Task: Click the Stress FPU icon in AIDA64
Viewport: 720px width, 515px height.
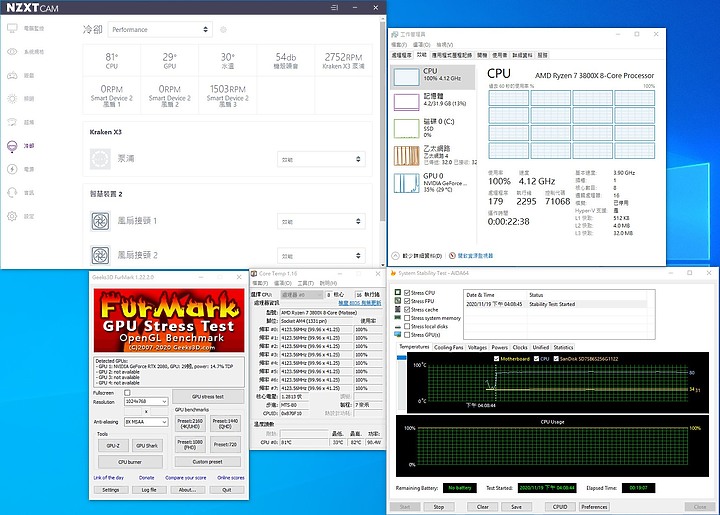Action: 398,300
